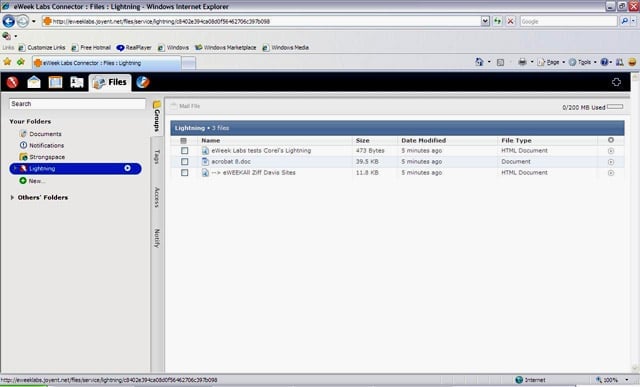Click options icon for eWeek Labs tests row
640x387 pixels.
click(611, 151)
